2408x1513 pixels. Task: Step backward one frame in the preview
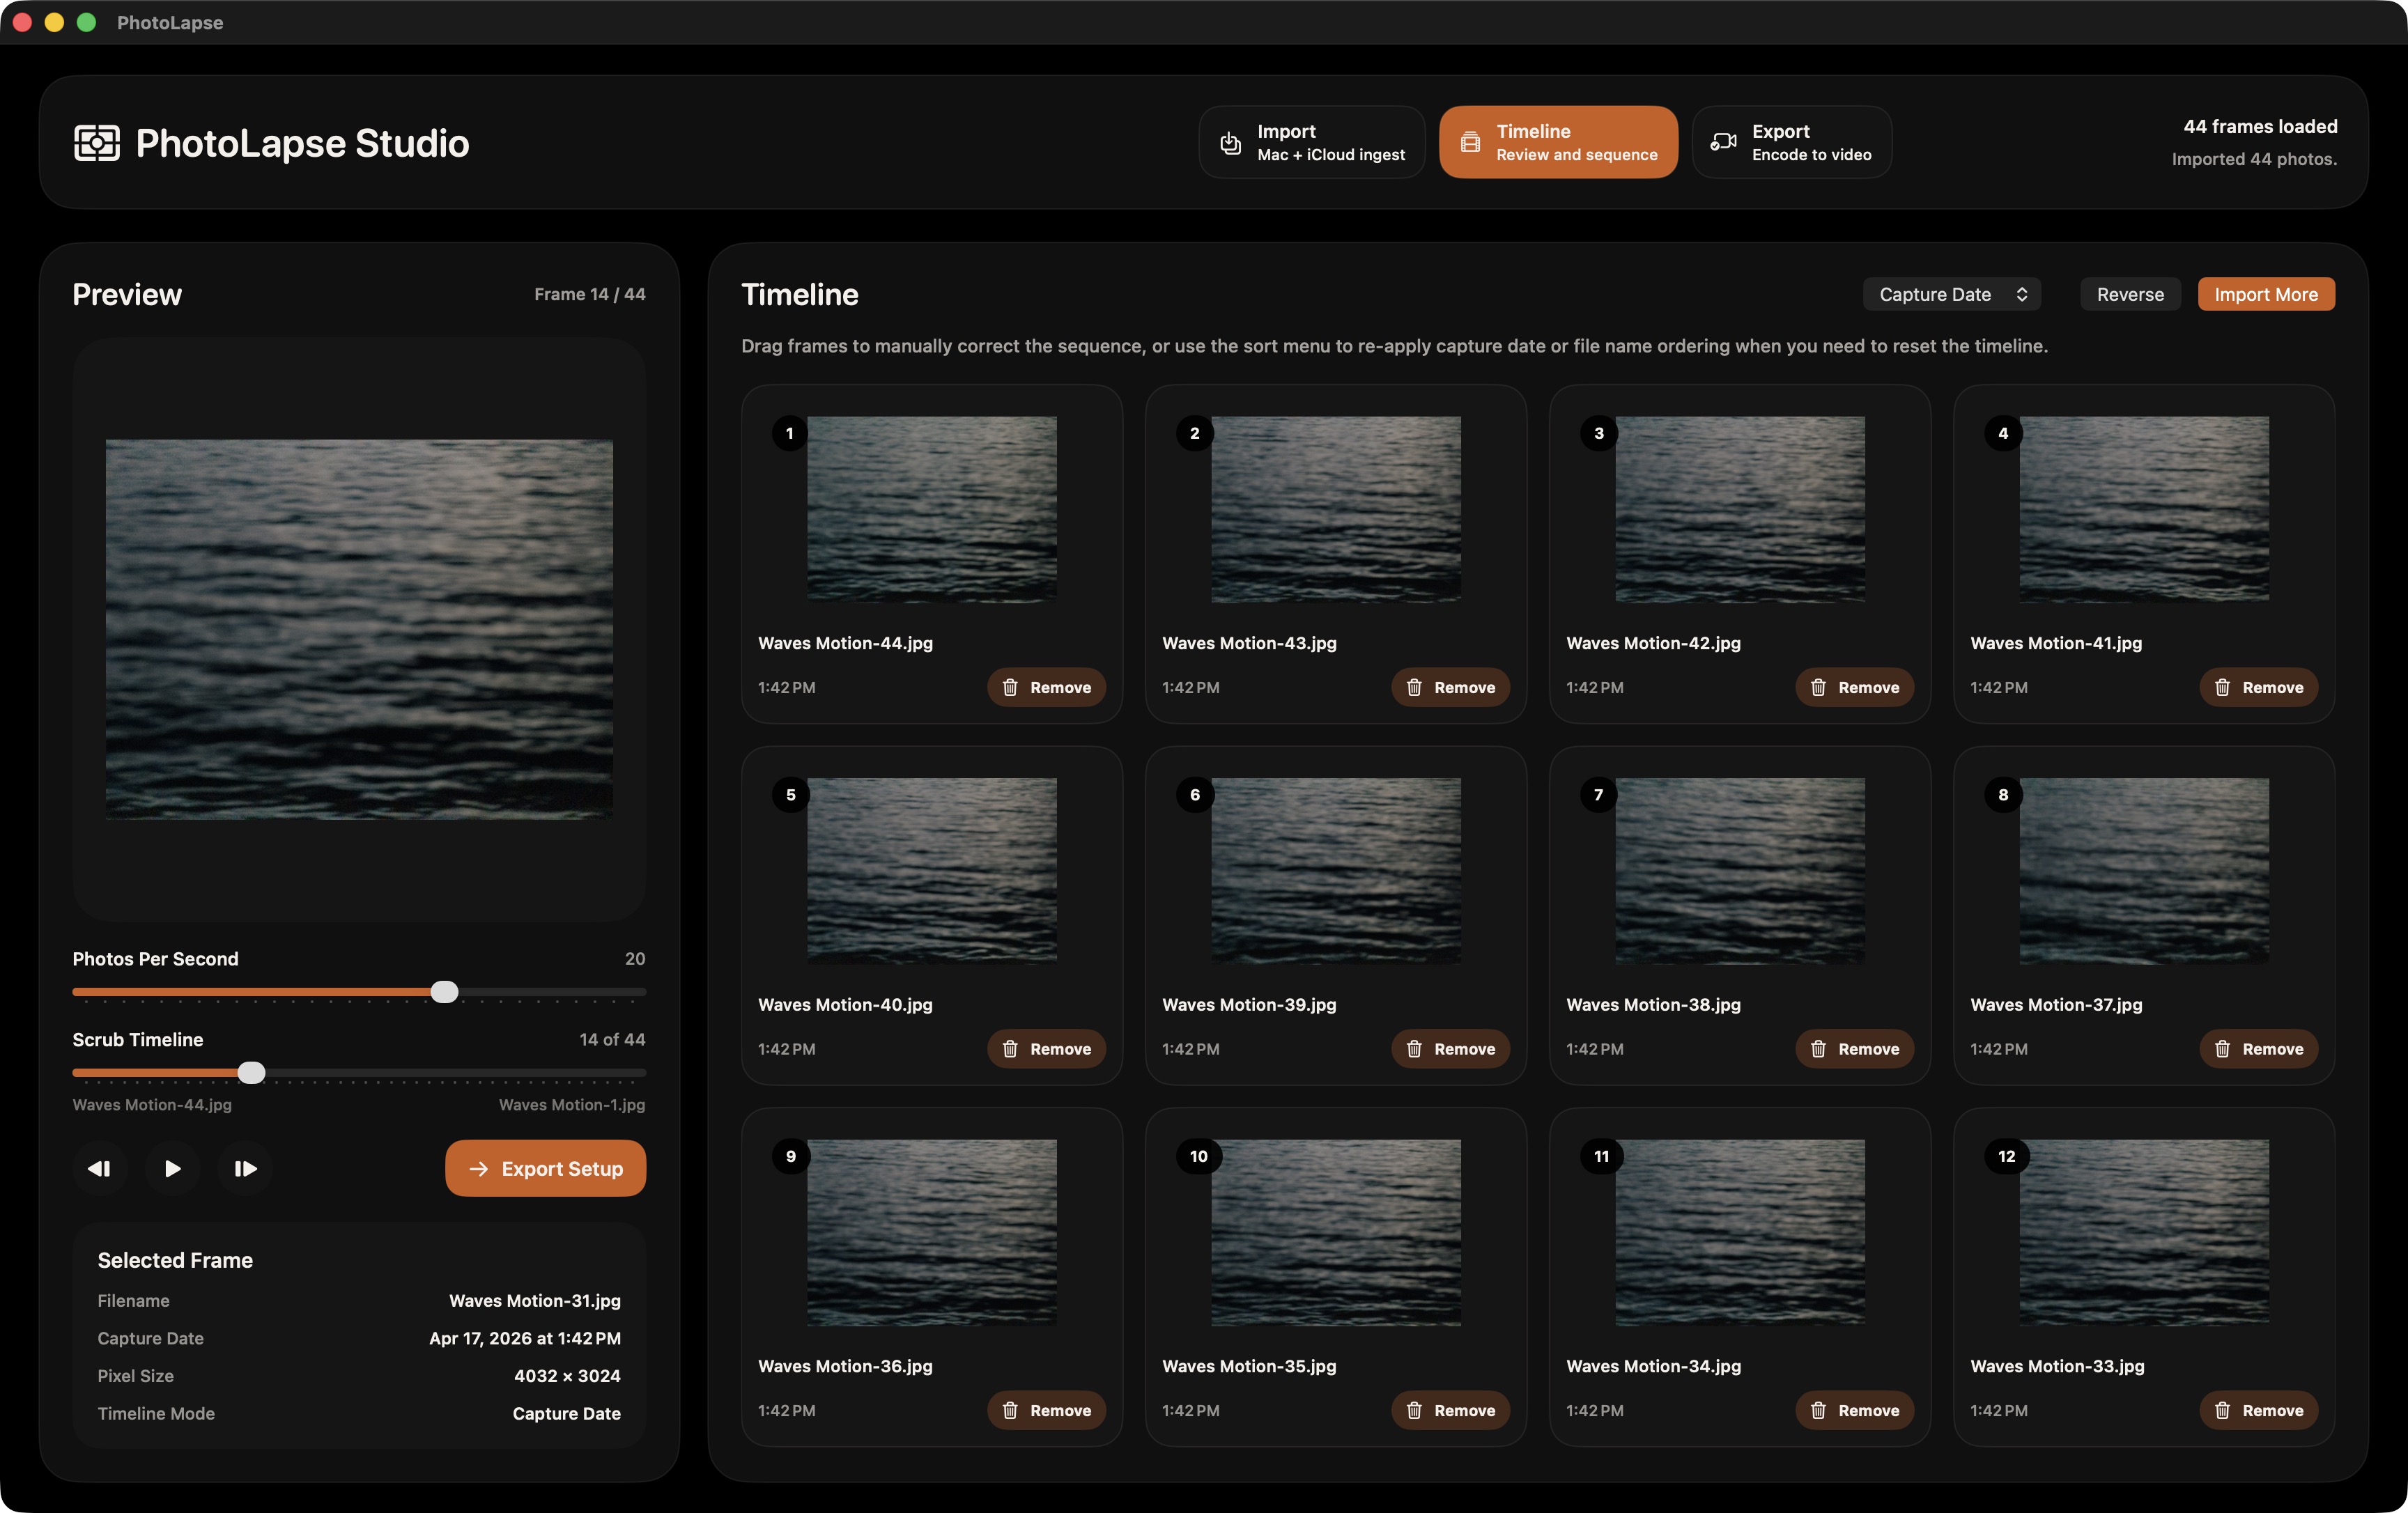pos(99,1168)
